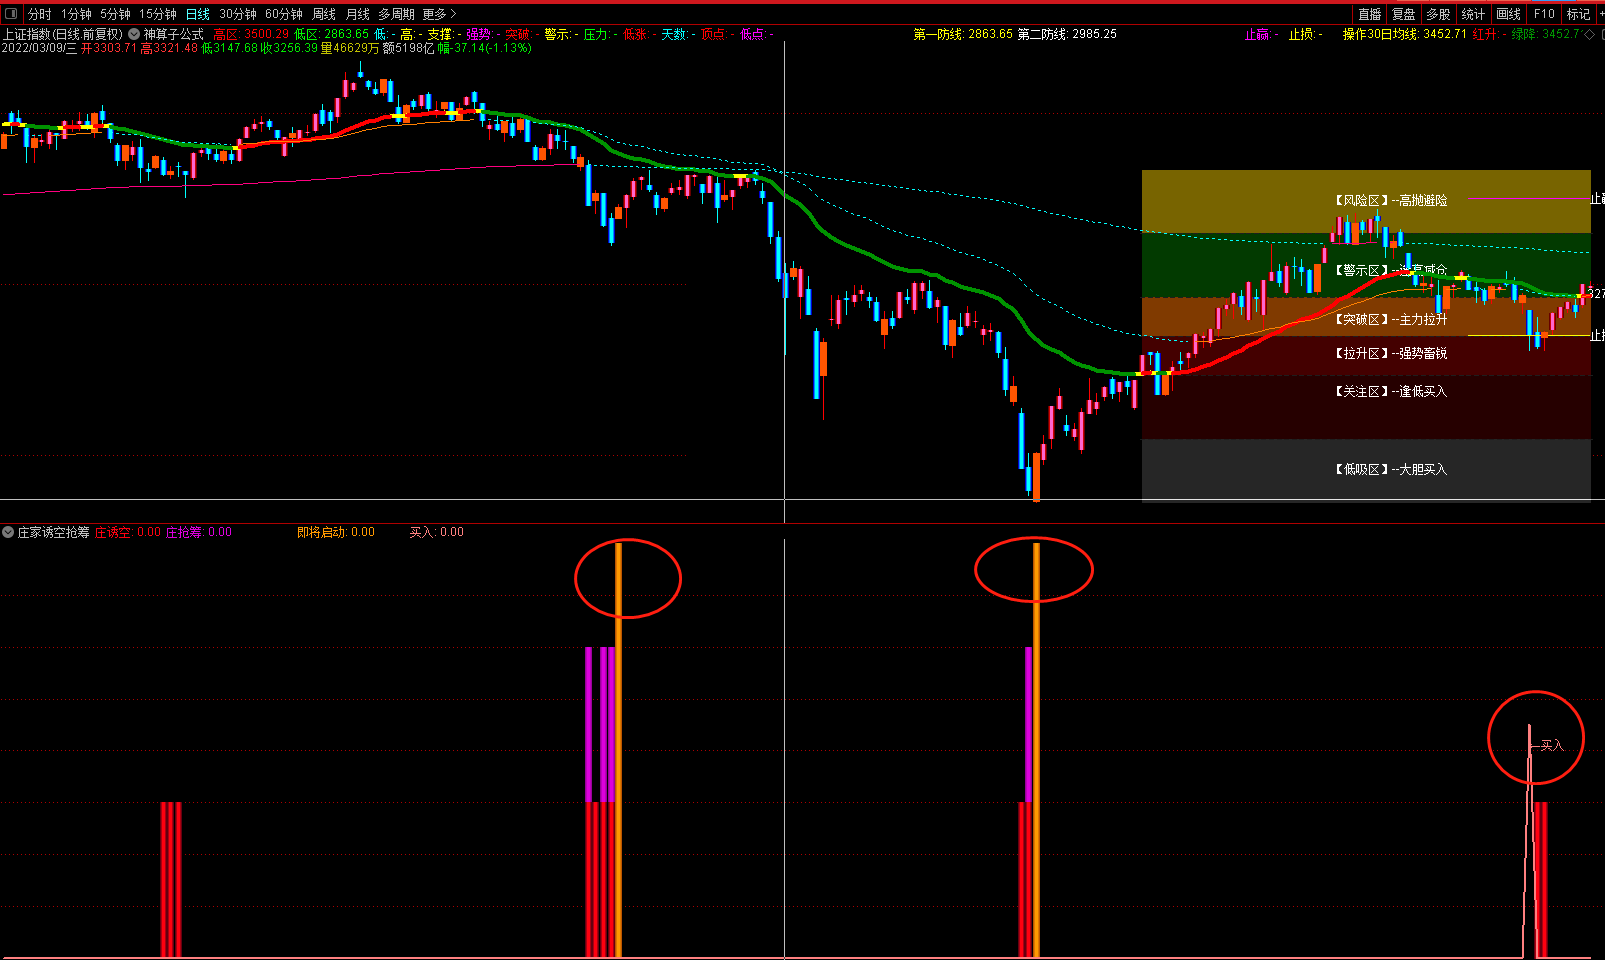This screenshot has width=1605, height=960.
Task: Click the 买入: 0.00 indicator value
Action: (437, 532)
